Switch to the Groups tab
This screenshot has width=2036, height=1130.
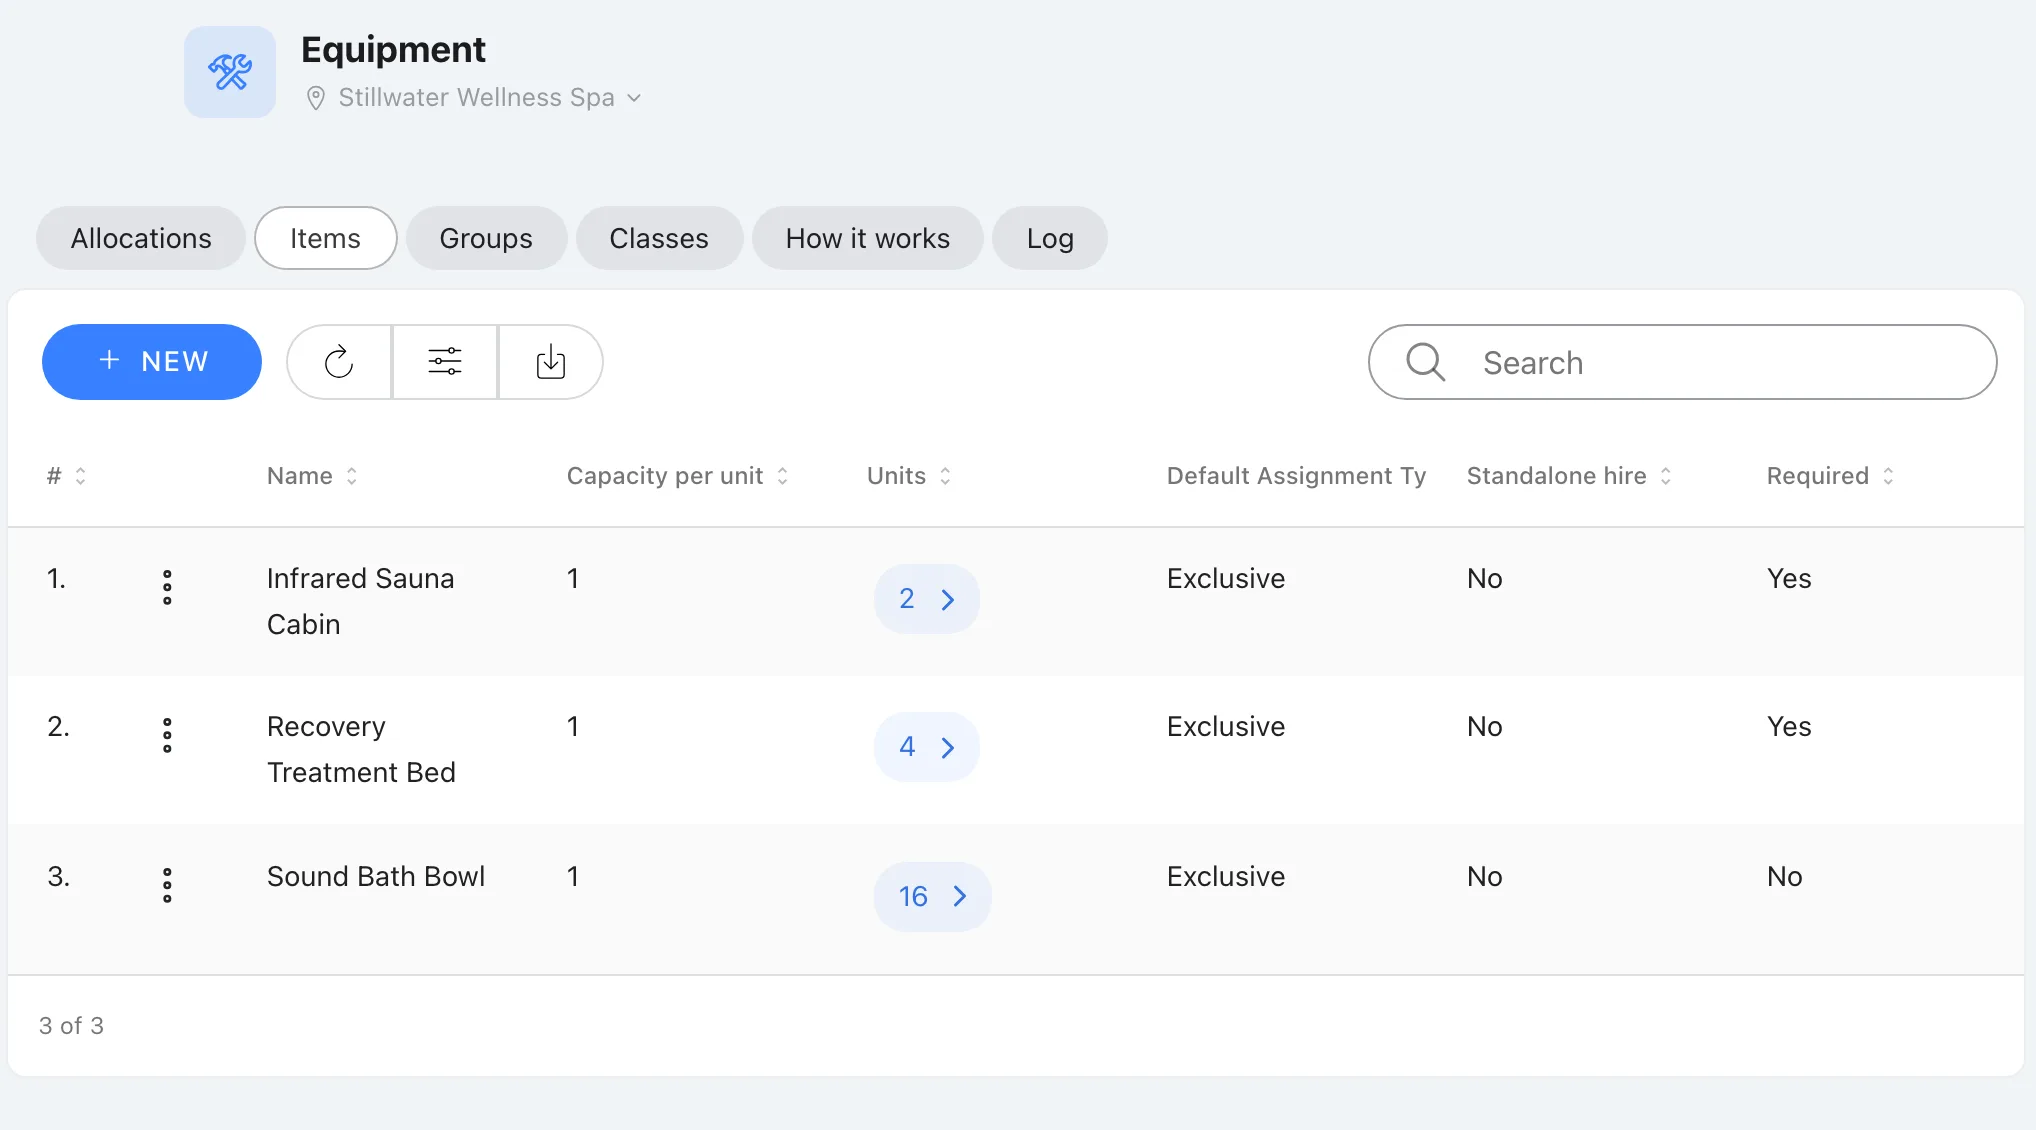pyautogui.click(x=486, y=238)
